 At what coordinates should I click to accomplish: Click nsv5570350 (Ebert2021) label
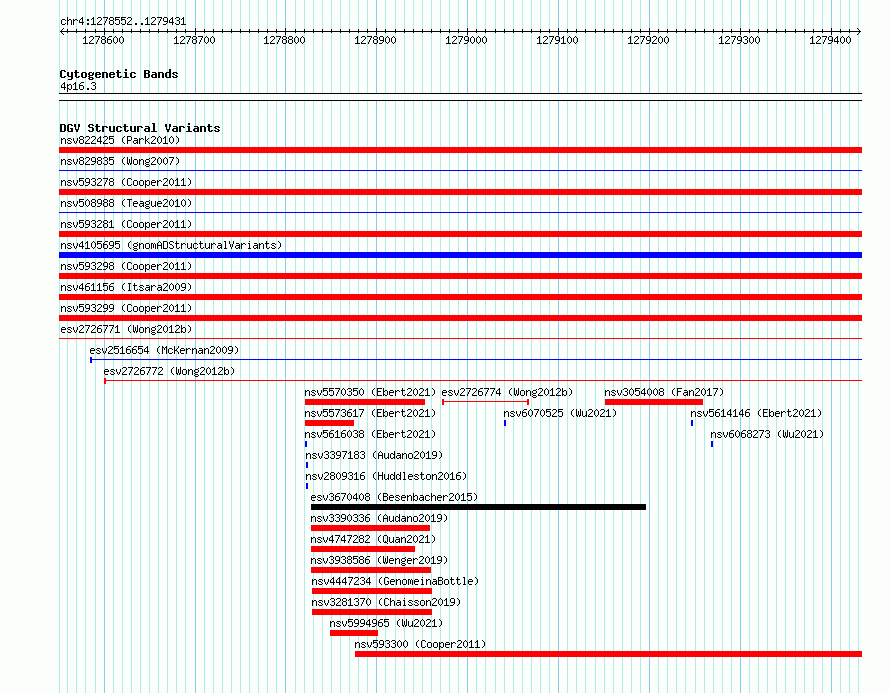point(370,392)
